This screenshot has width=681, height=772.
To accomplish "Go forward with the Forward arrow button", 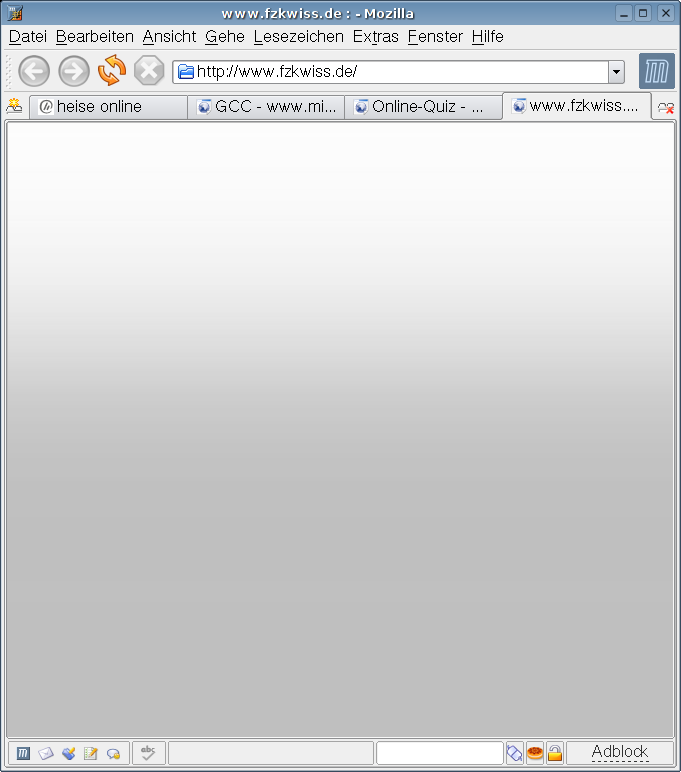I will click(x=74, y=71).
